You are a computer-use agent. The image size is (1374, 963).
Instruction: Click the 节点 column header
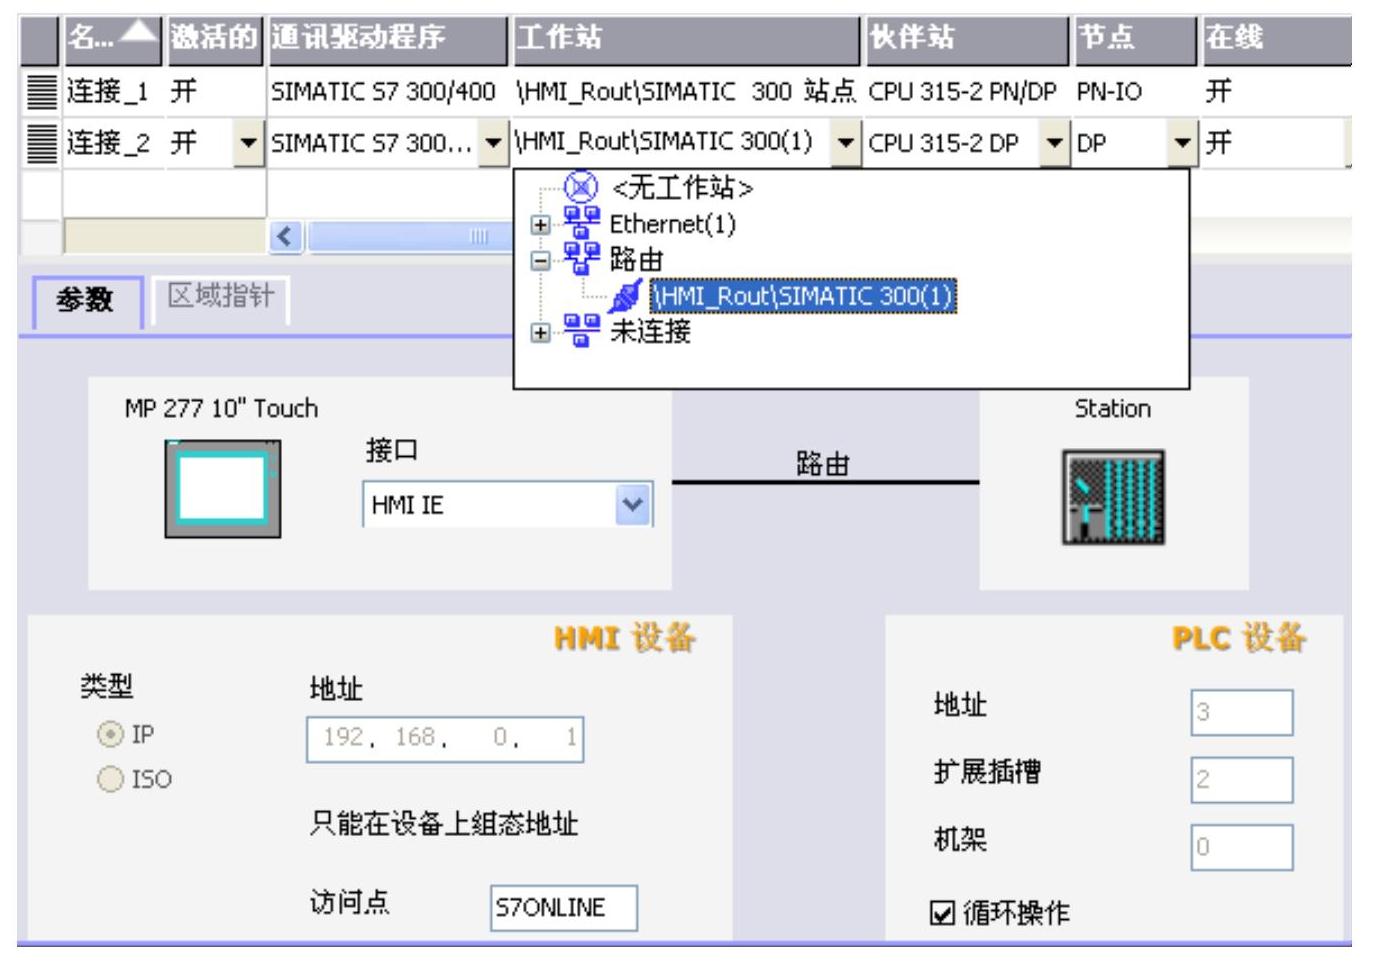click(1134, 38)
